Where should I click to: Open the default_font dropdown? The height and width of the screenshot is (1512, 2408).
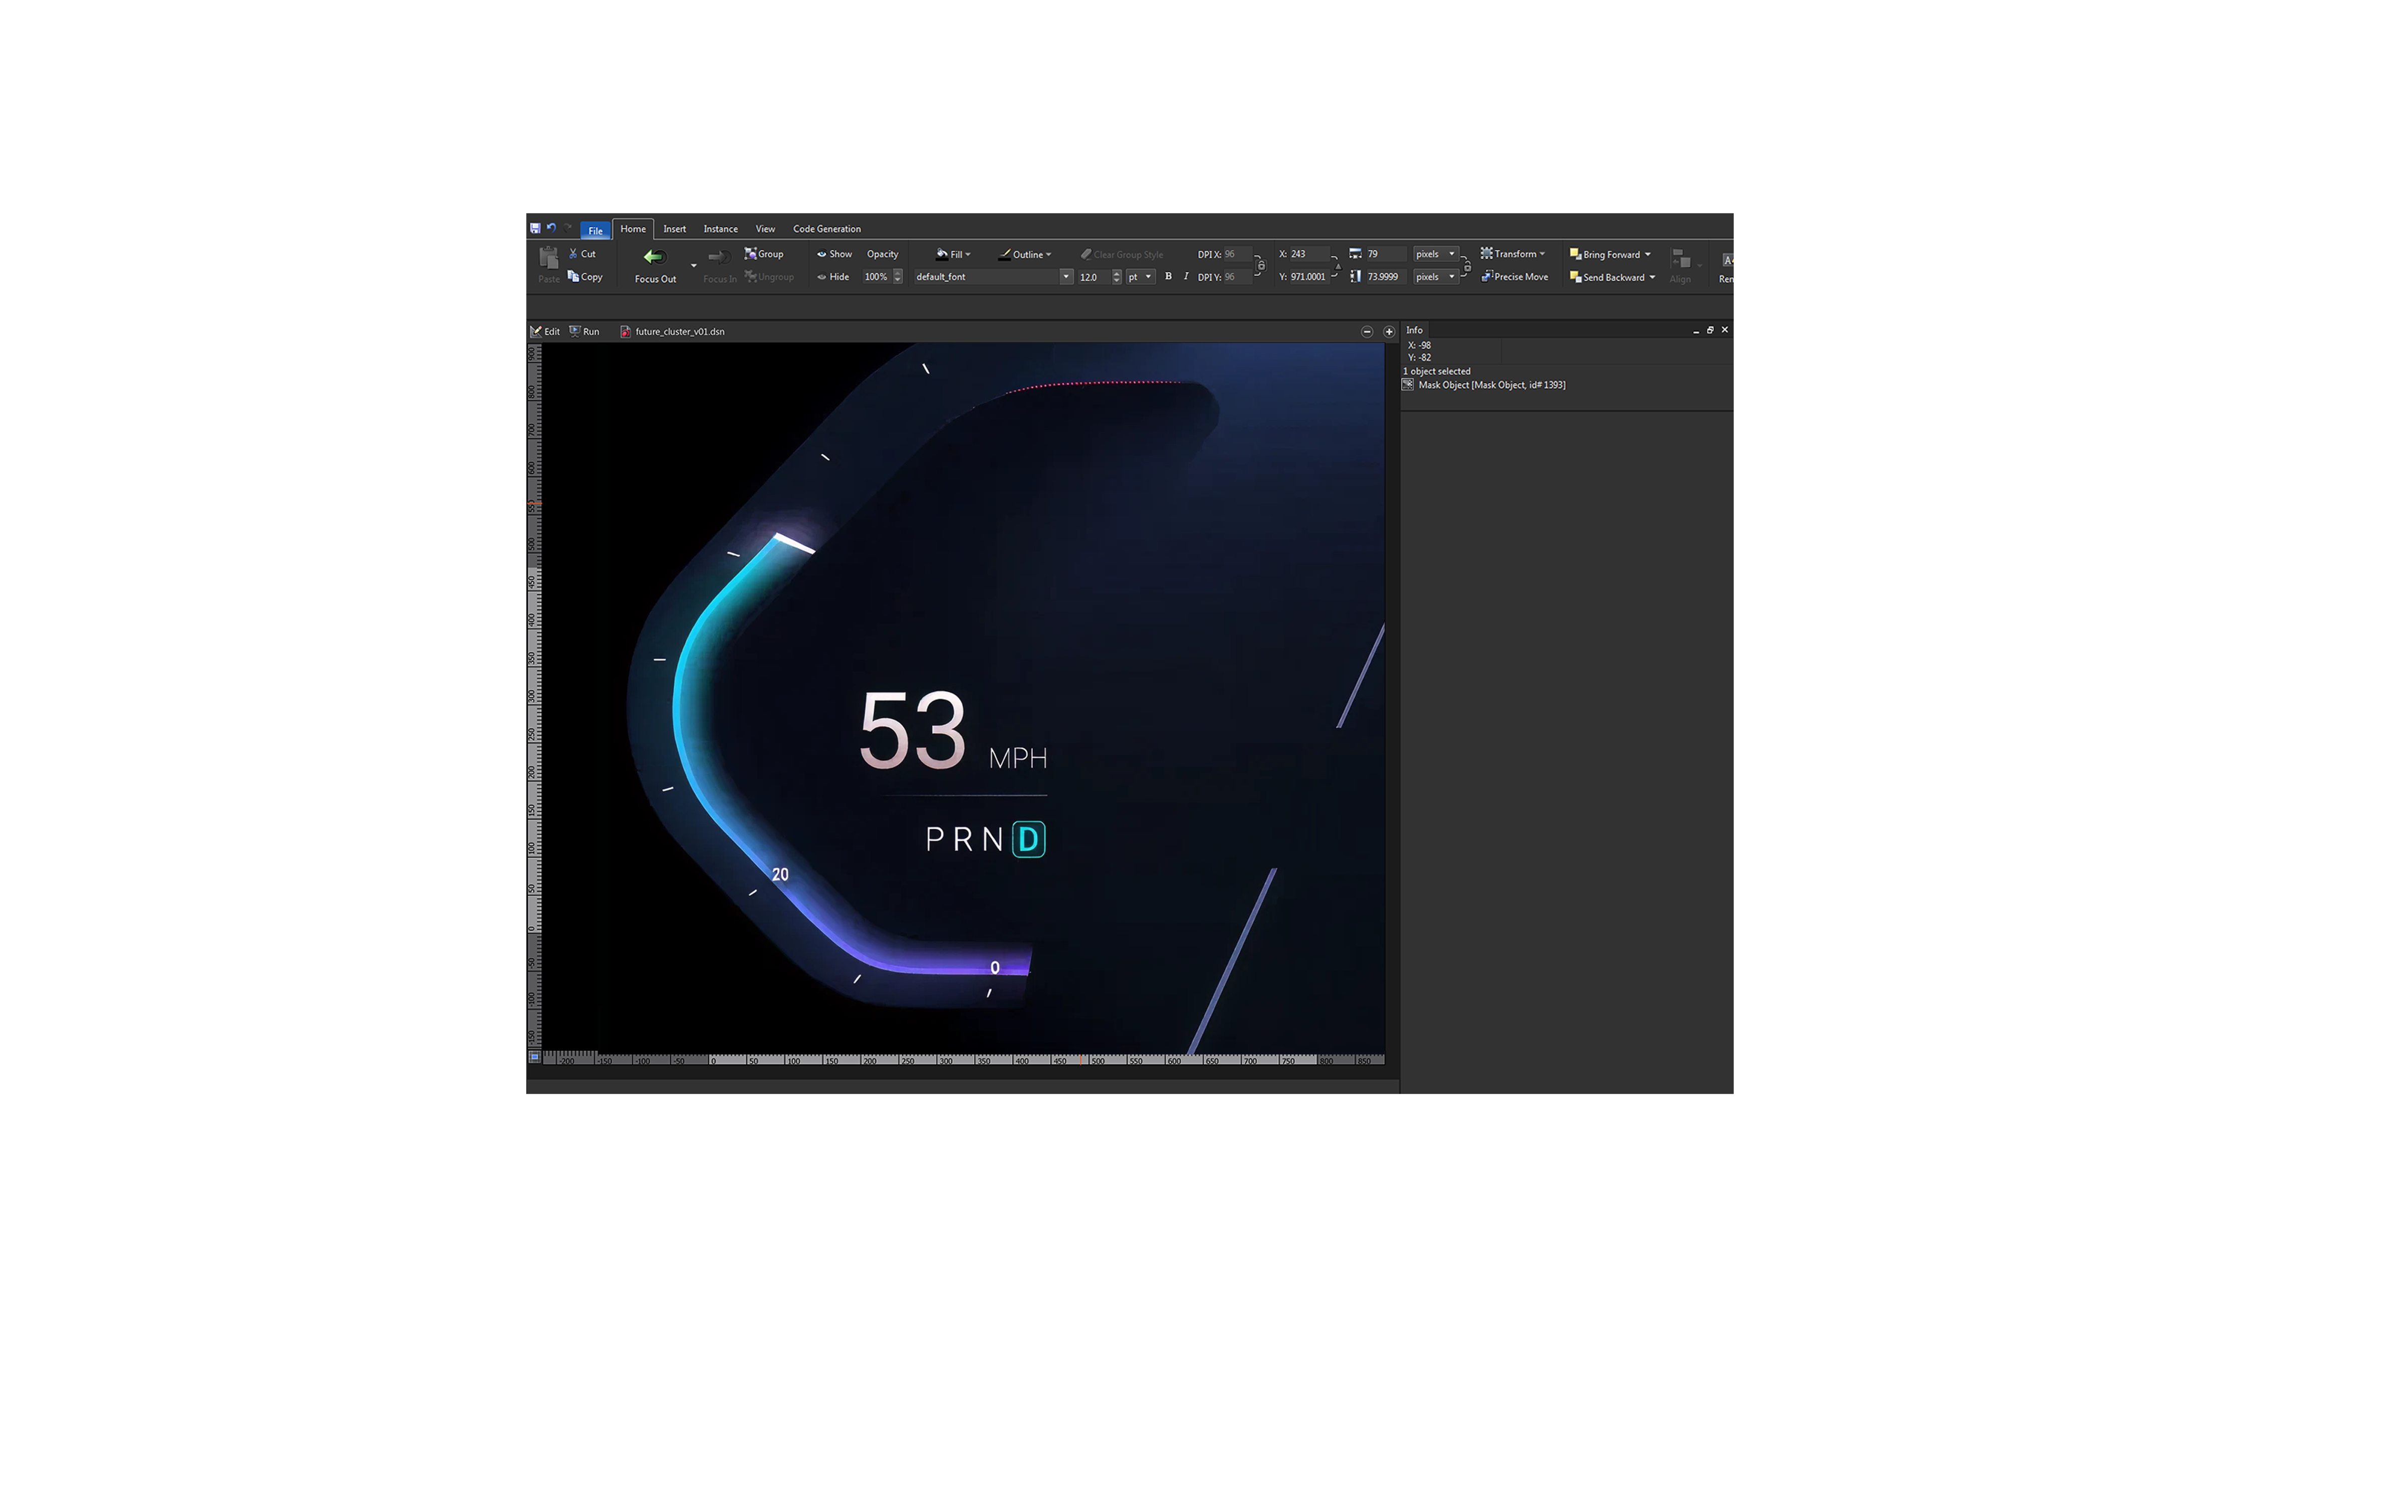point(1066,277)
